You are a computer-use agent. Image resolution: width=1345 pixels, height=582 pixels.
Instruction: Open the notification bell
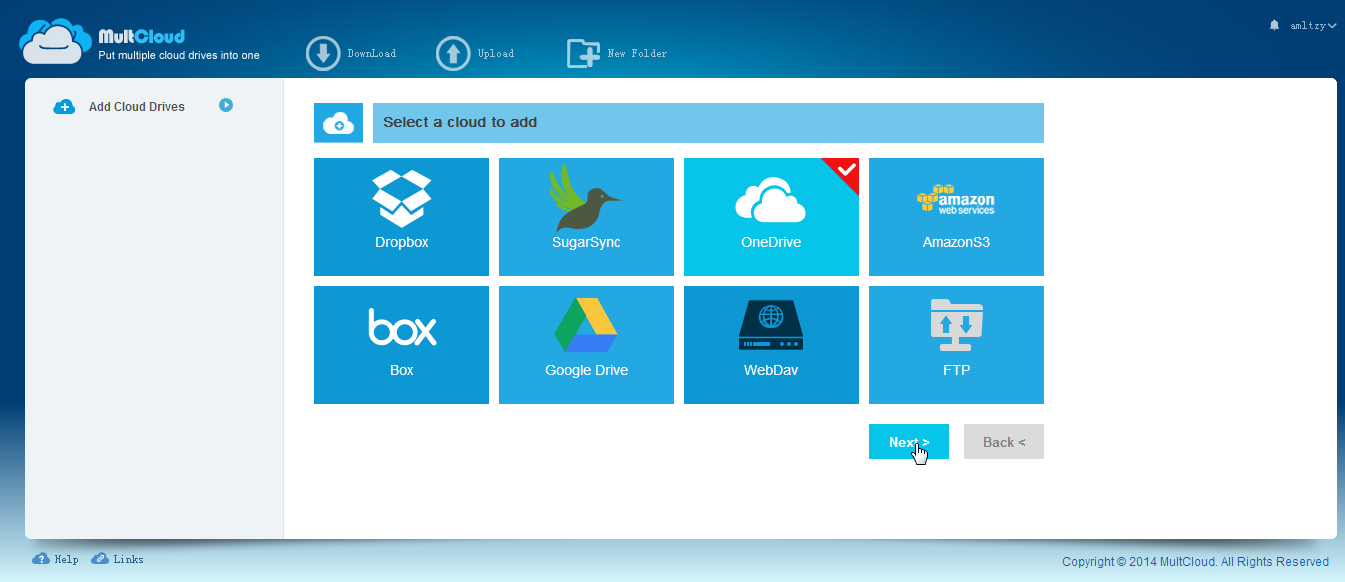[x=1274, y=25]
